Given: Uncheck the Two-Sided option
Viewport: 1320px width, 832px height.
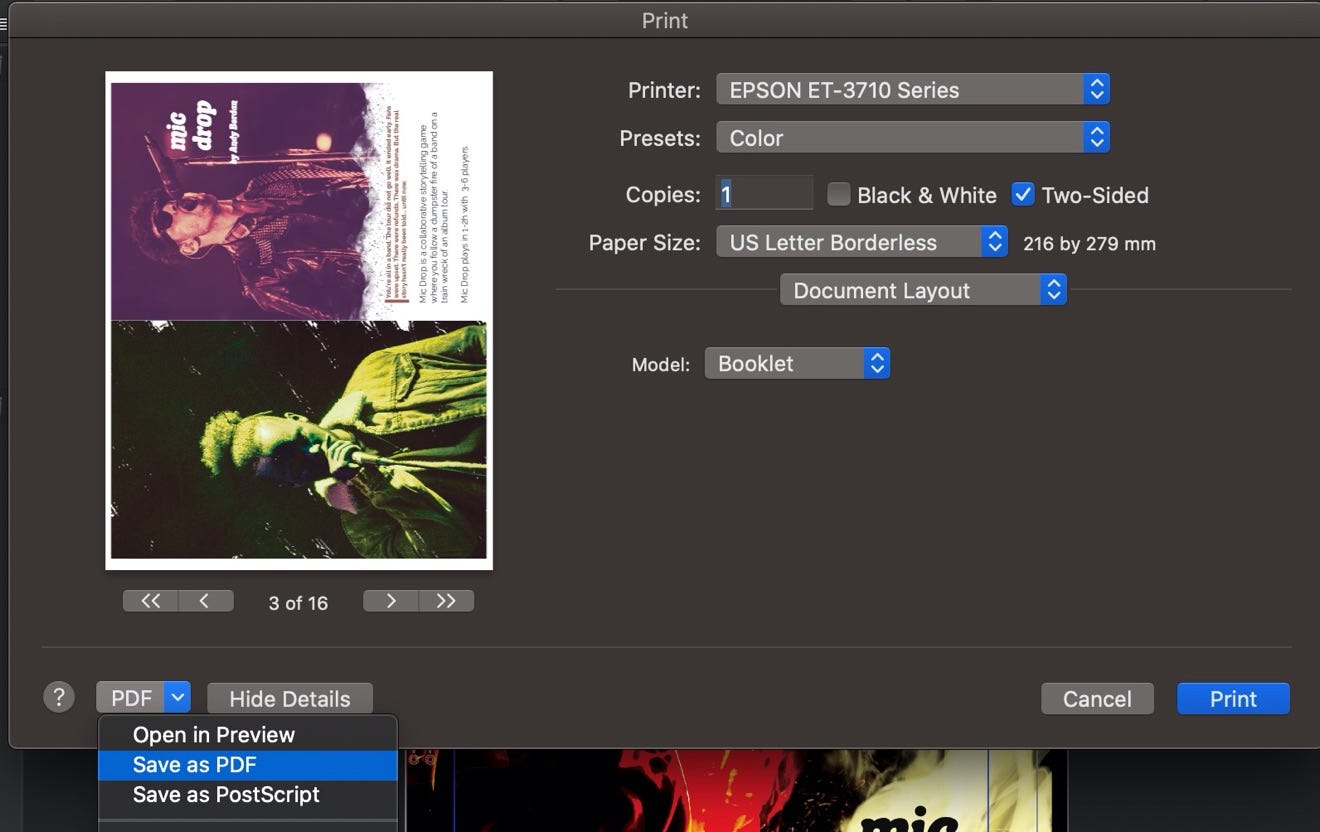Looking at the screenshot, I should tap(1022, 194).
